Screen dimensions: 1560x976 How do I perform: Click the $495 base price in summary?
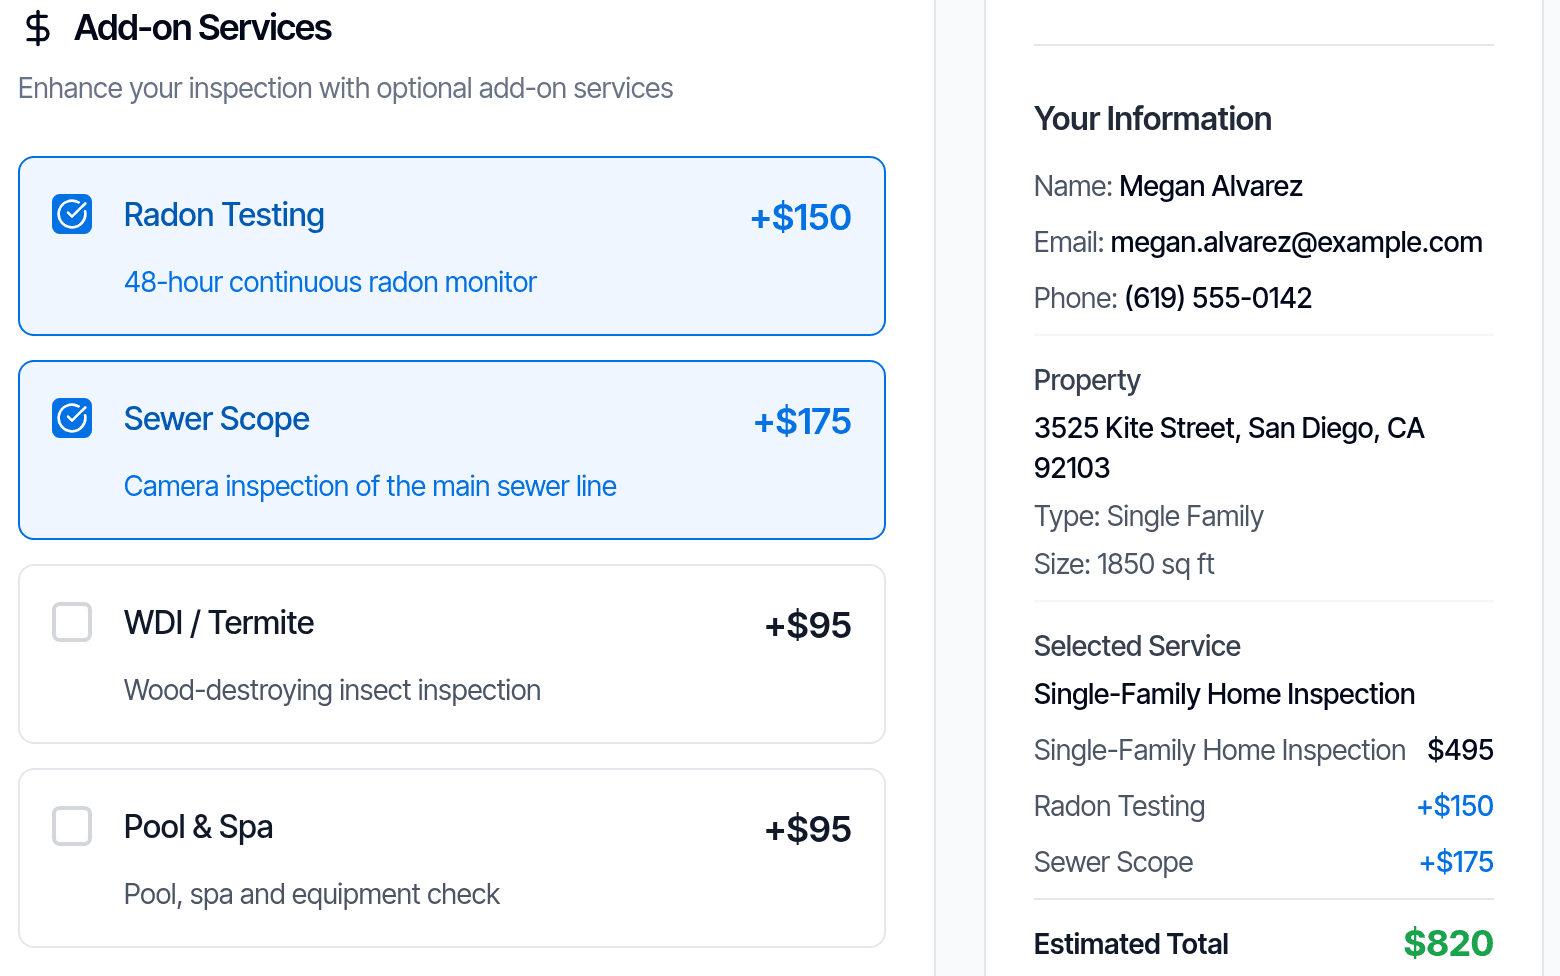coord(1460,750)
